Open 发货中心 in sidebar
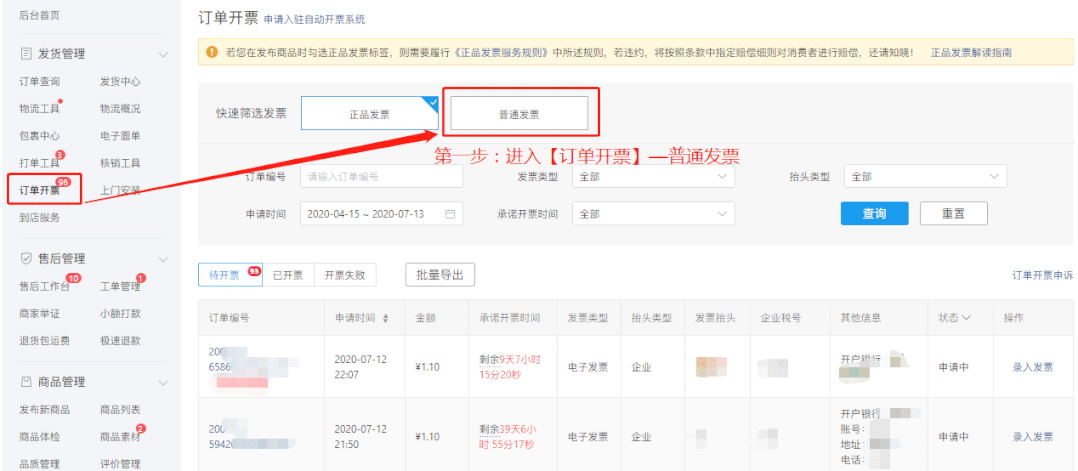The image size is (1078, 471). [120, 81]
